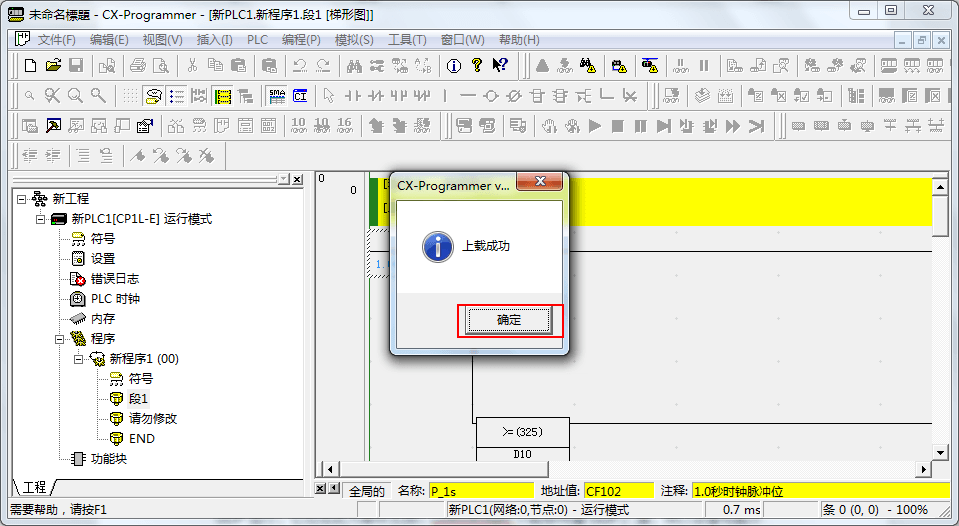This screenshot has width=959, height=526.
Task: Click the redo arrow icon
Action: point(323,65)
